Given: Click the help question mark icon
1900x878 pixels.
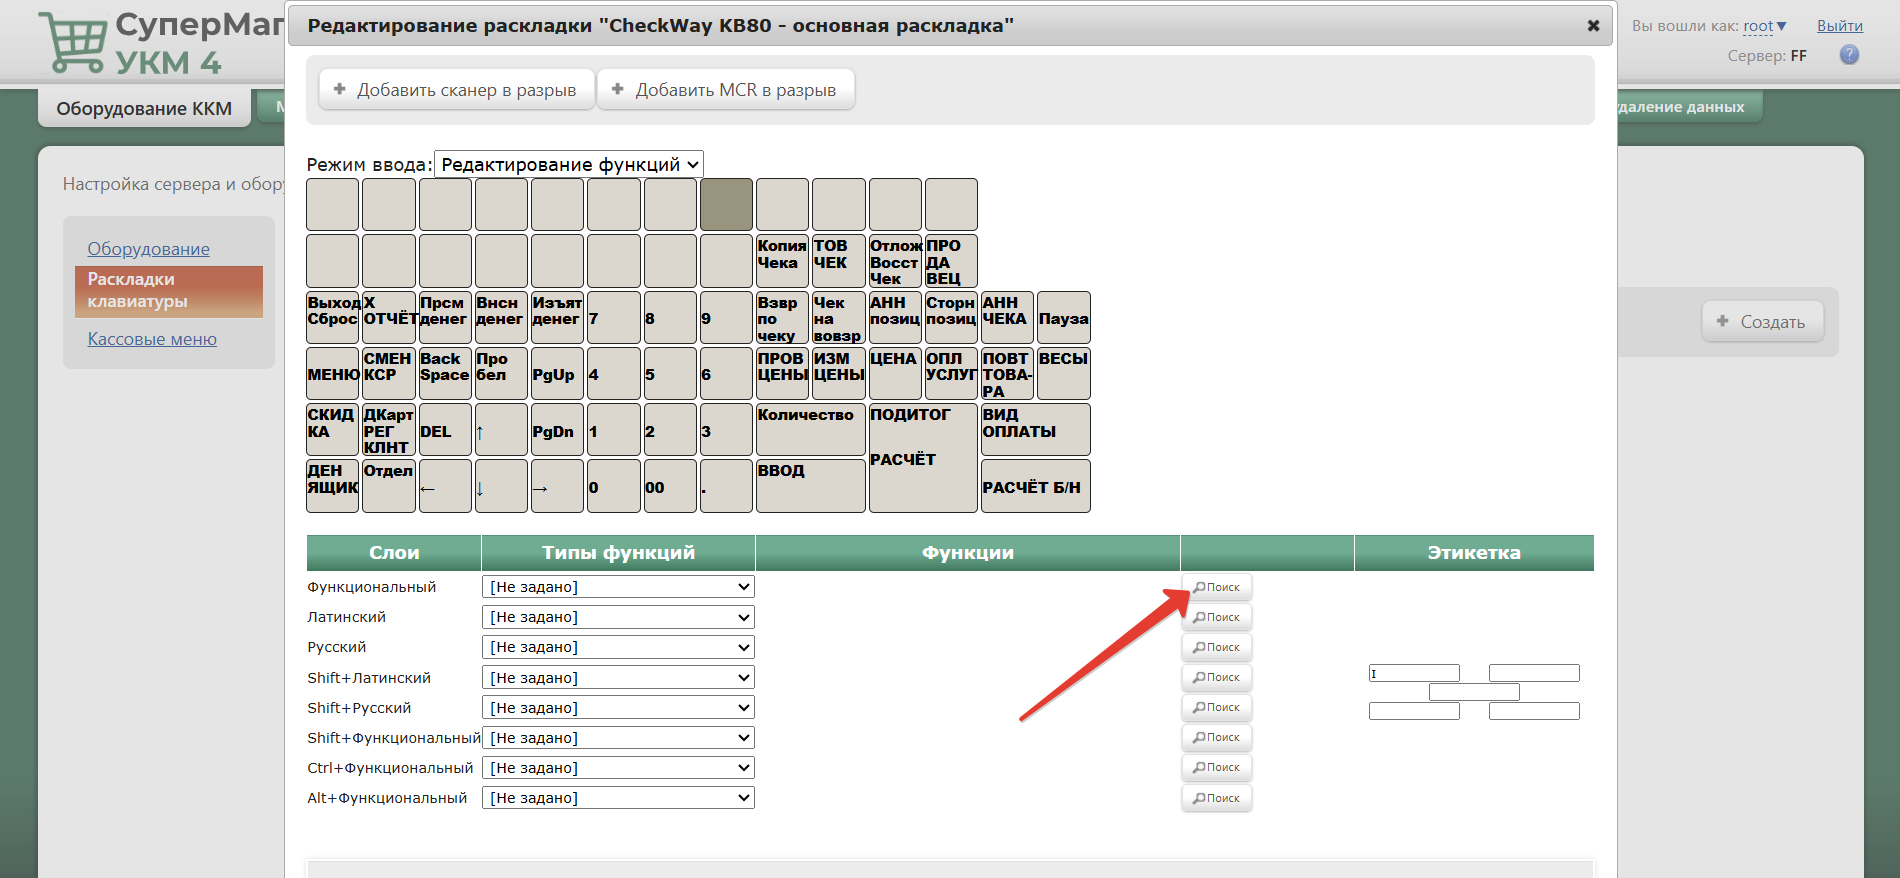Looking at the screenshot, I should click(1849, 55).
